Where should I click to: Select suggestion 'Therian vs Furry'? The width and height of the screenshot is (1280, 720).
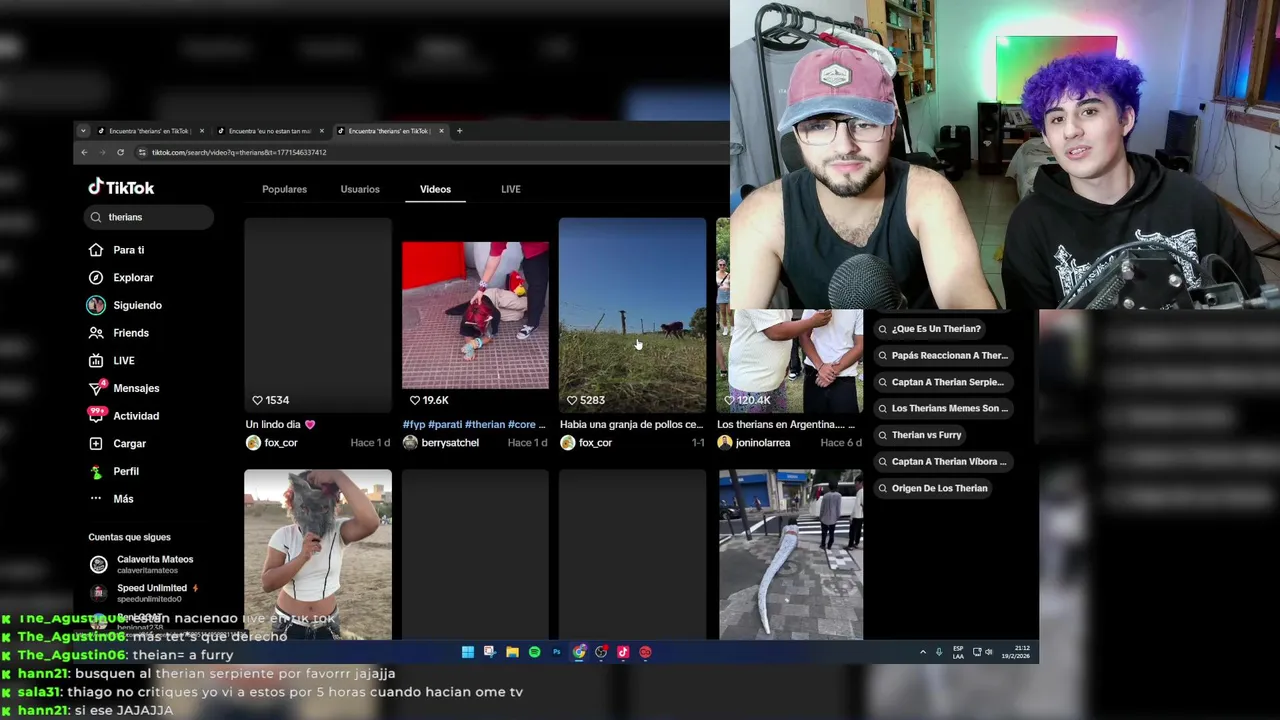(919, 435)
